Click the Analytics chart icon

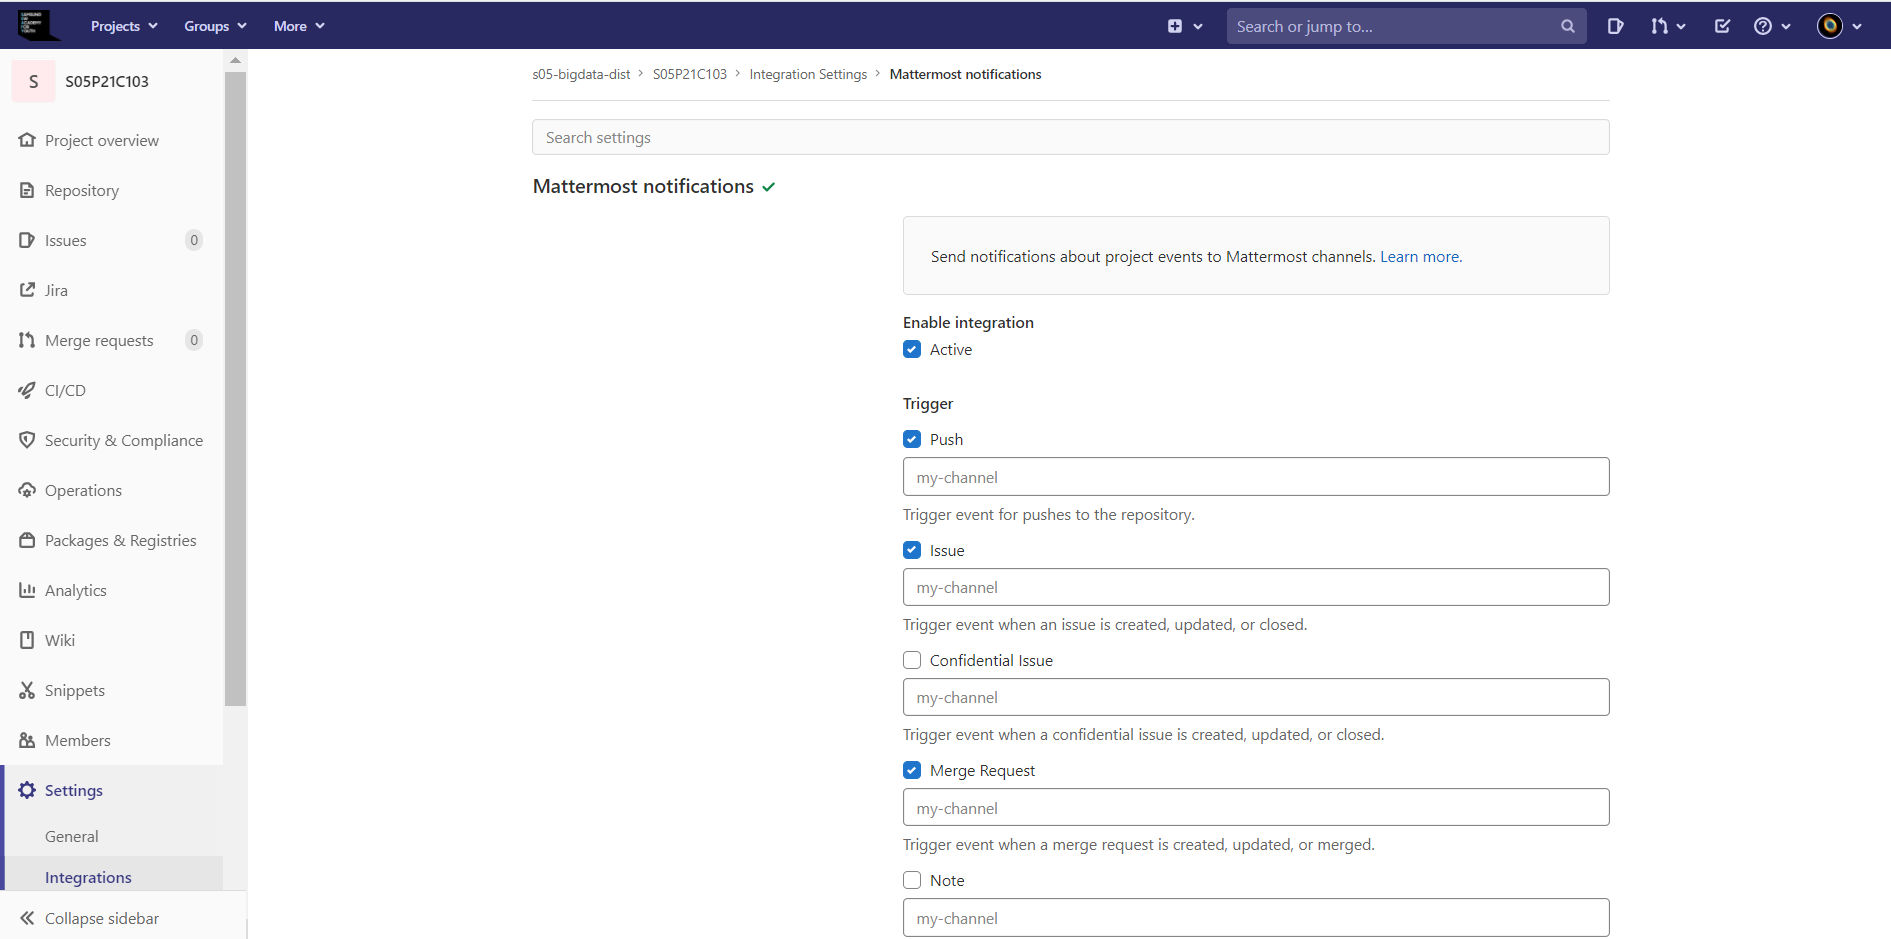click(x=27, y=590)
